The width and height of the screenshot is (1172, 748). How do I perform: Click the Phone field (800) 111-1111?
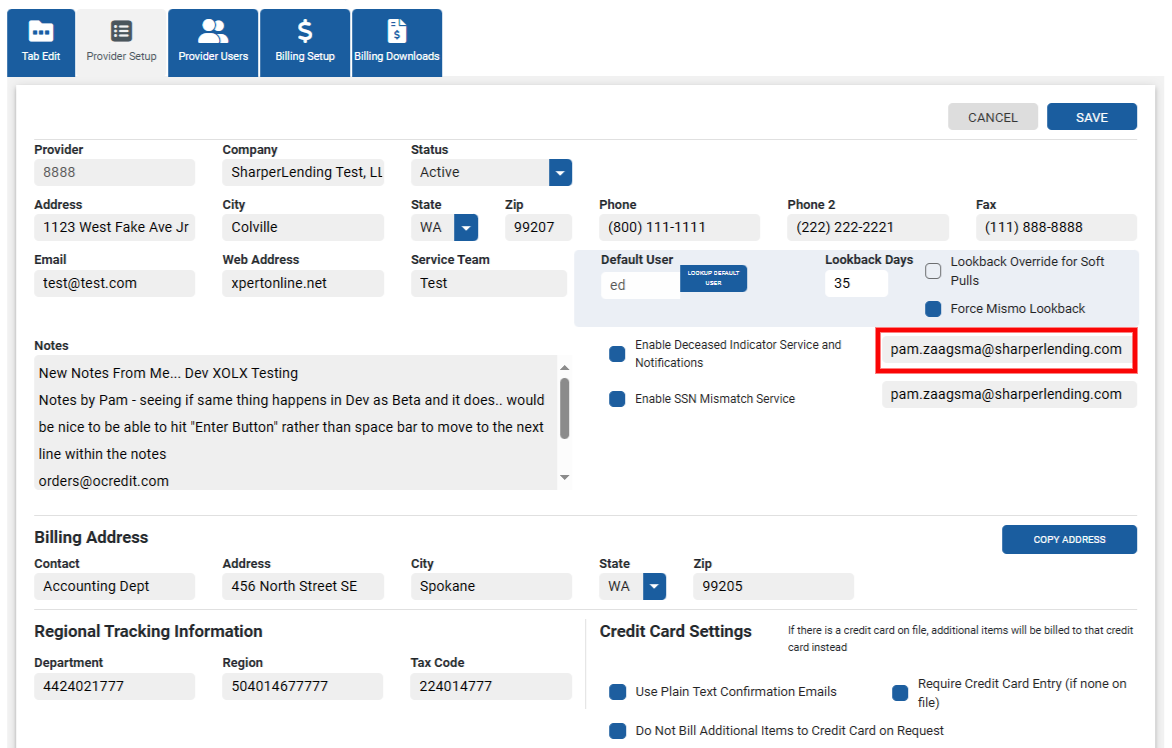(679, 227)
